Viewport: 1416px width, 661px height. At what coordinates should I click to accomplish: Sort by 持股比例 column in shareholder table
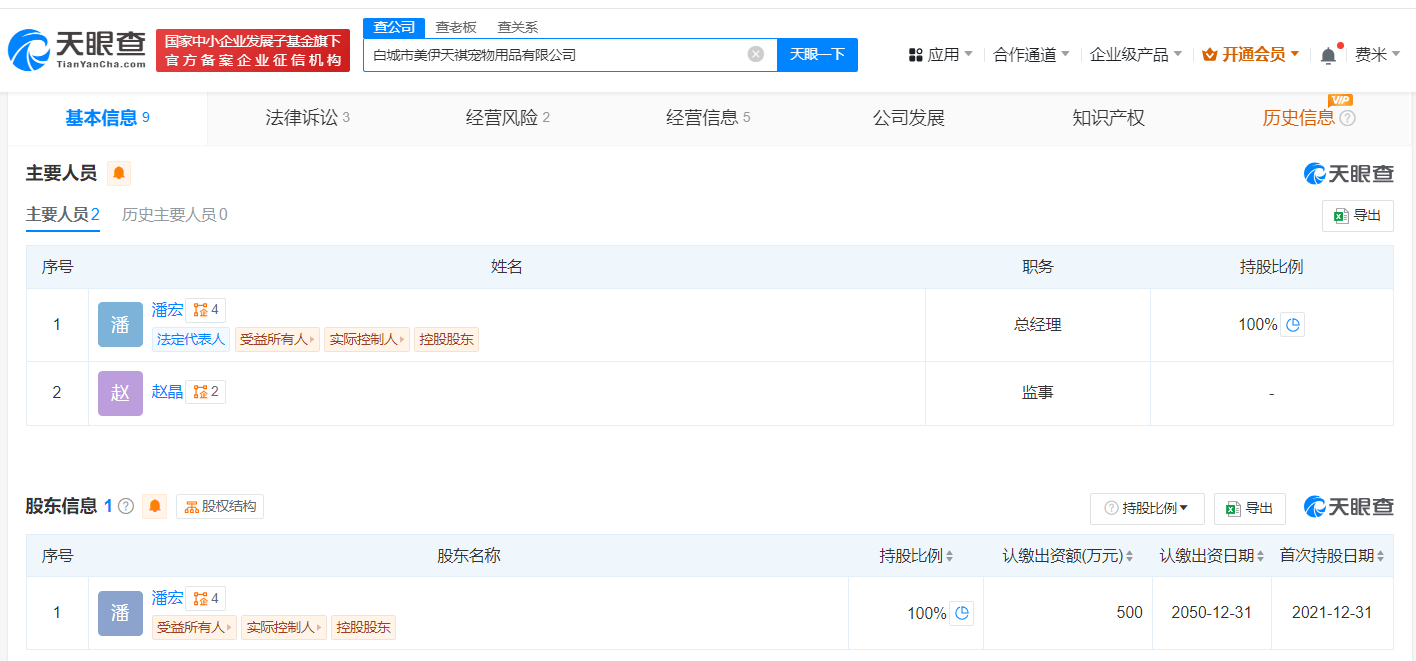tap(949, 556)
